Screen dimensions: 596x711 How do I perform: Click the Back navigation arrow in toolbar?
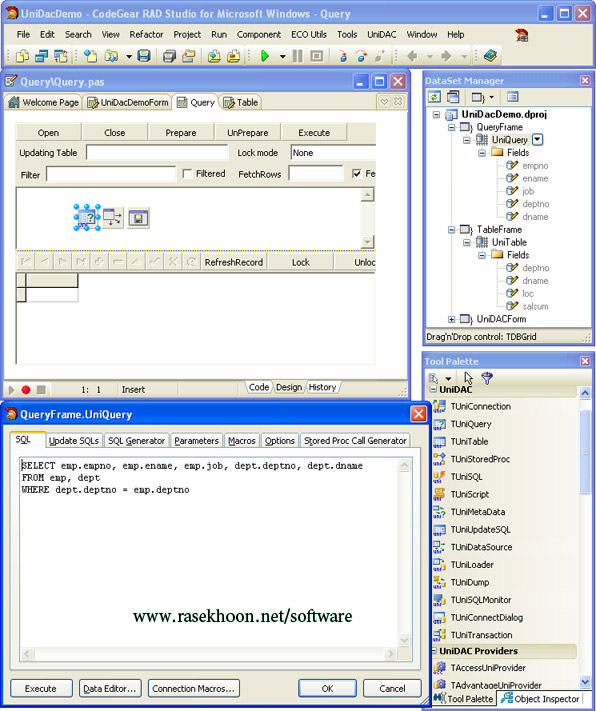click(412, 56)
